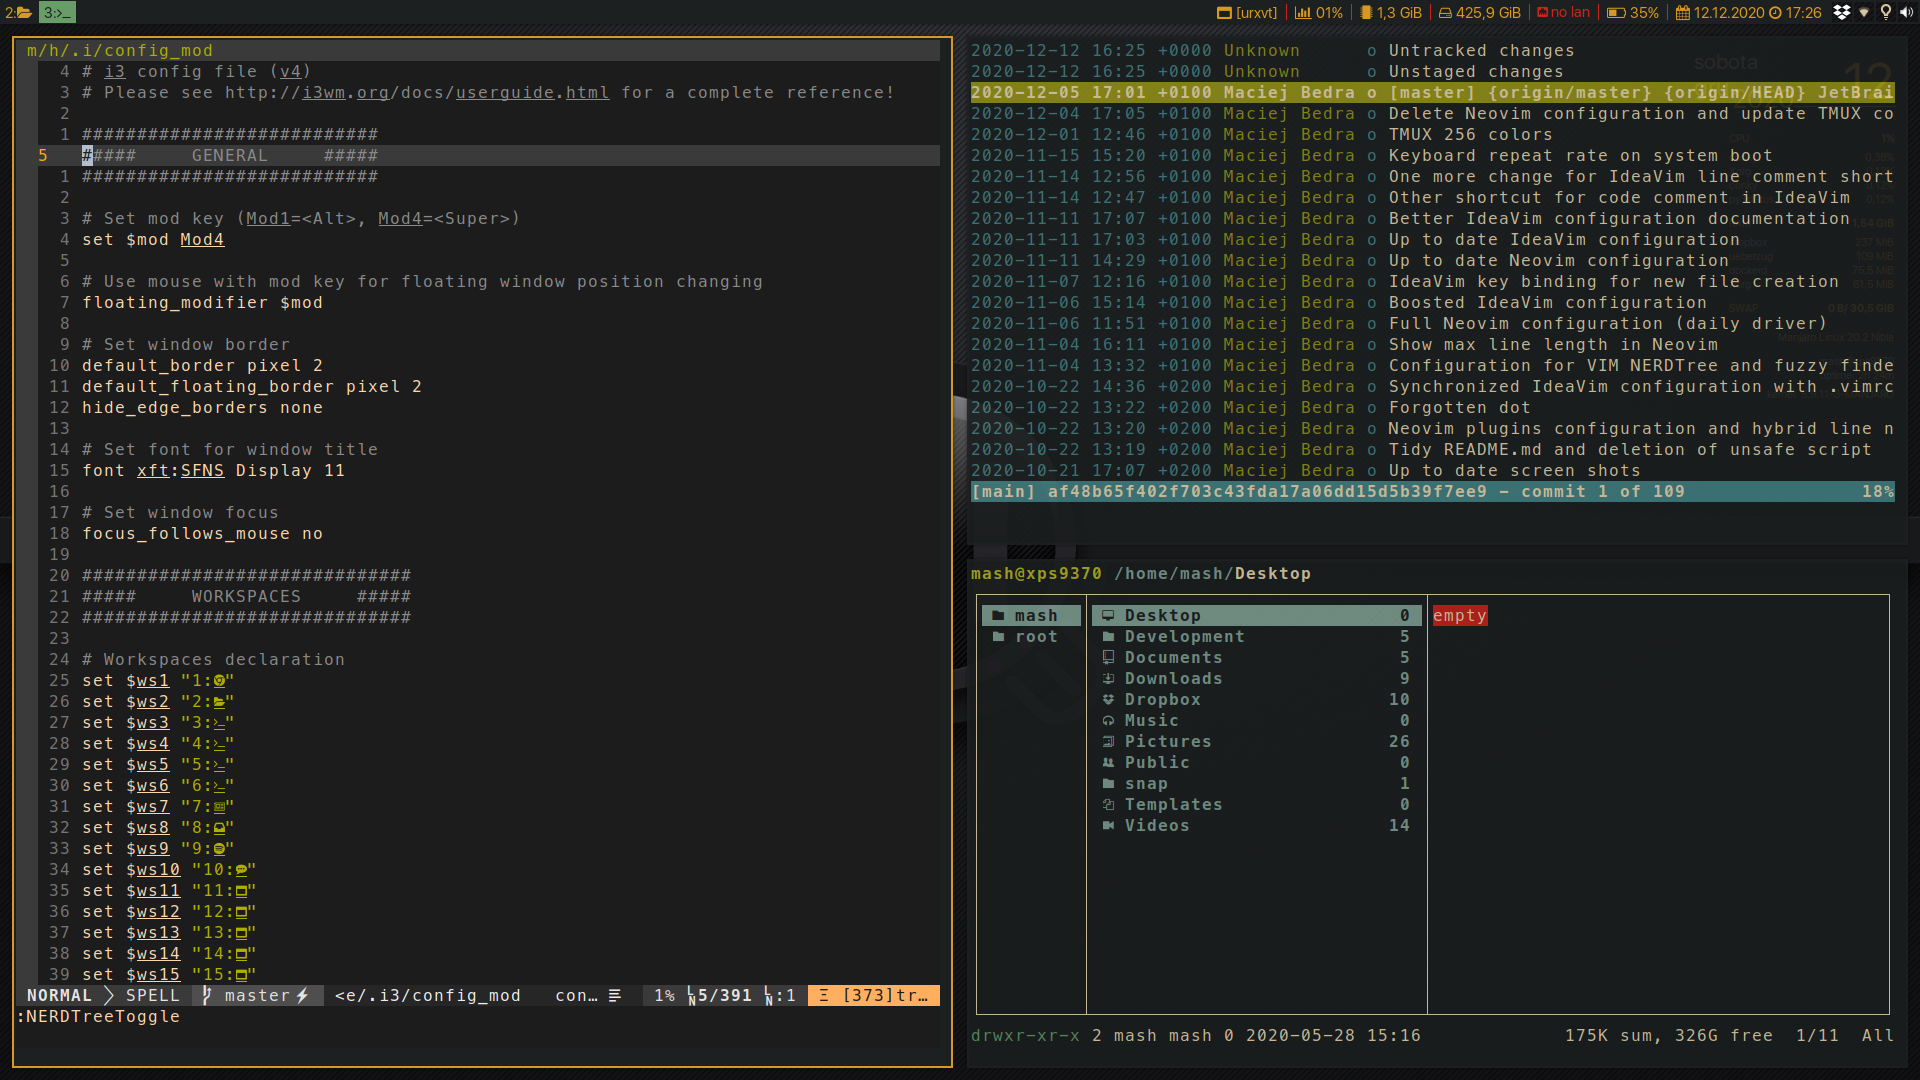This screenshot has height=1080, width=1920.
Task: Select the Unstaged changes row in tig
Action: [x=1475, y=72]
